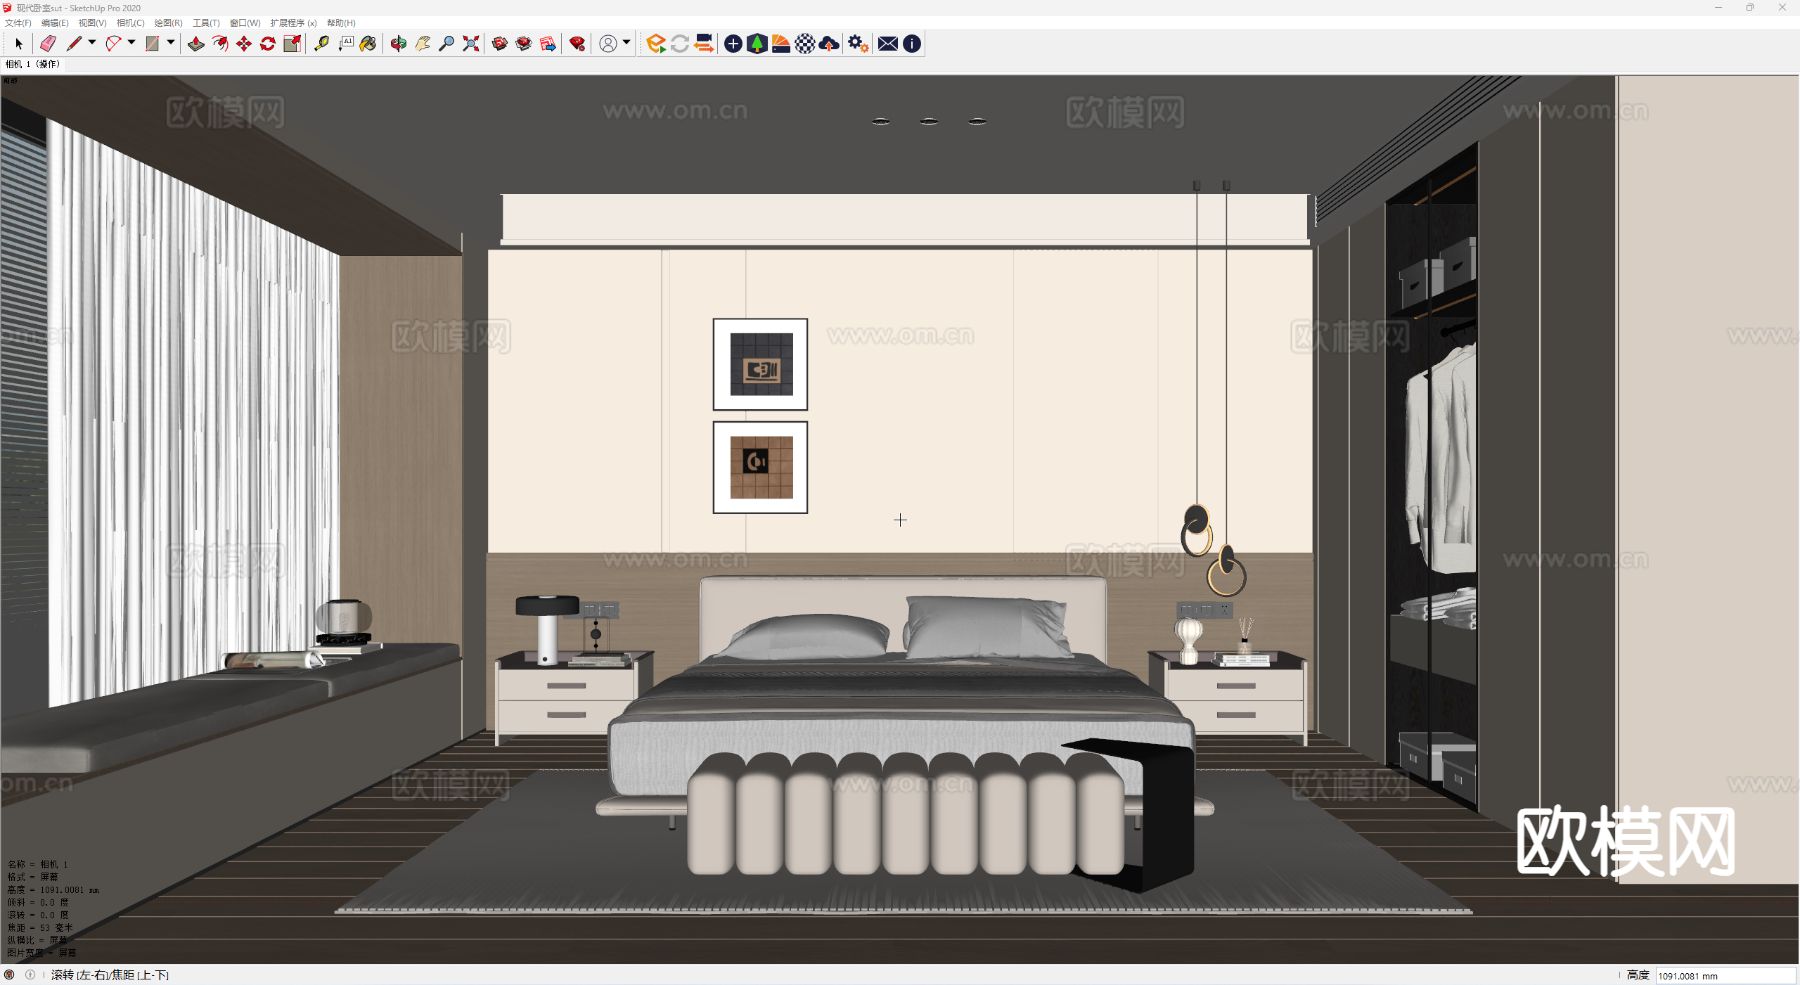The image size is (1800, 985).
Task: Activate the Orbit tool
Action: click(x=398, y=43)
